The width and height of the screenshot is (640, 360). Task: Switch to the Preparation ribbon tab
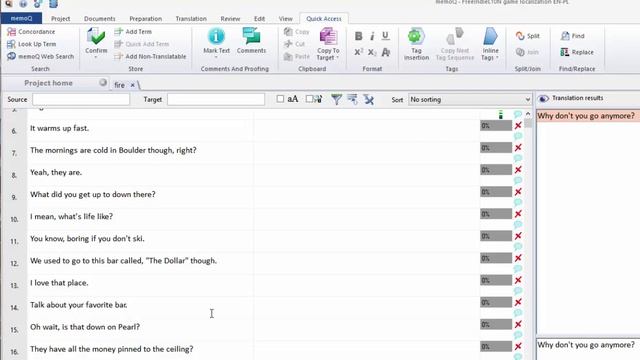tap(146, 19)
